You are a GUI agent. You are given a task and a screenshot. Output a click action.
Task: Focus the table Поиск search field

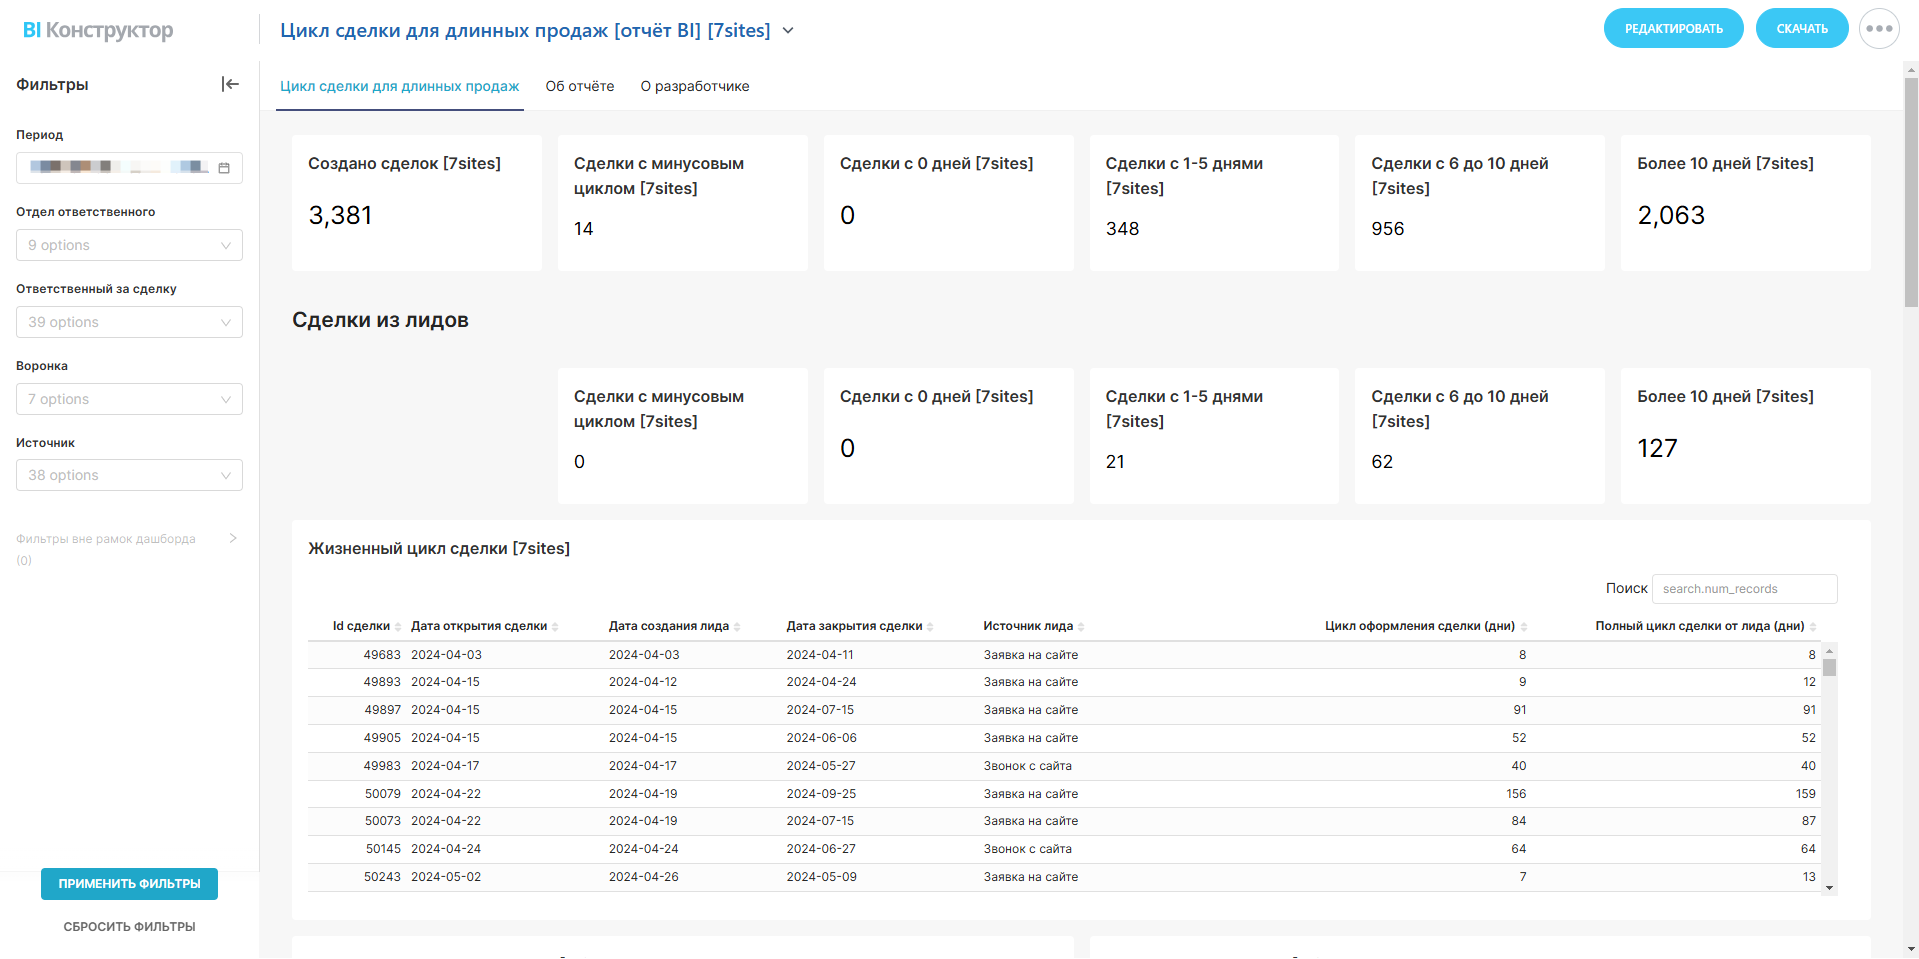pyautogui.click(x=1744, y=589)
